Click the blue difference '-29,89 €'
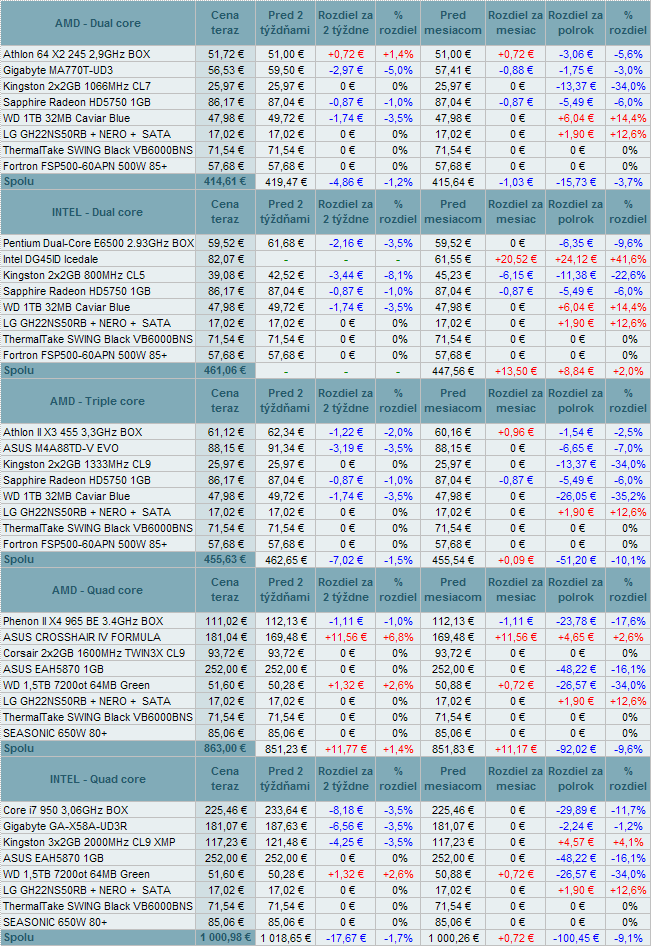The height and width of the screenshot is (946, 651). point(576,810)
